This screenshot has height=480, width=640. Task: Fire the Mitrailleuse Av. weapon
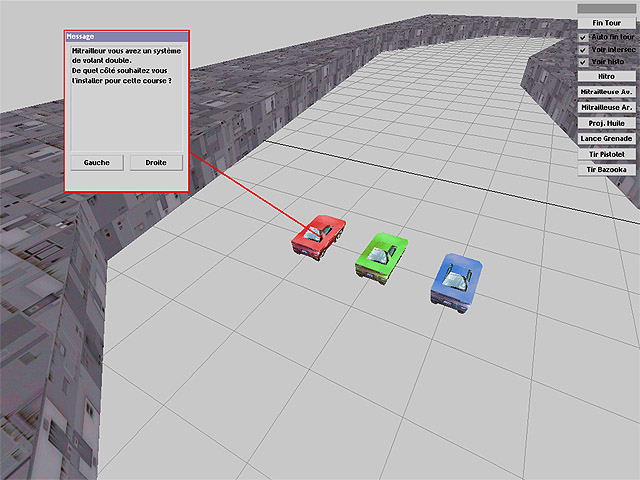point(606,91)
